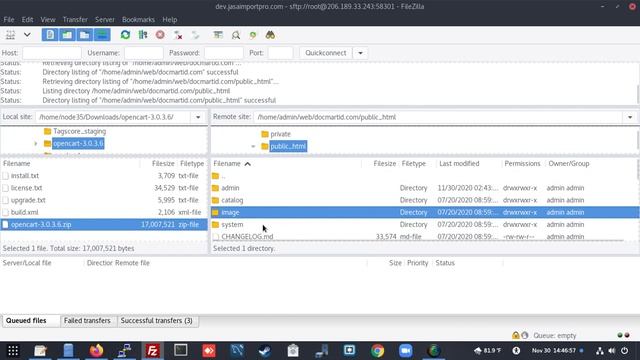Open the Quickconnect history dropdown
Viewport: 640px width, 360px height.
[360, 53]
